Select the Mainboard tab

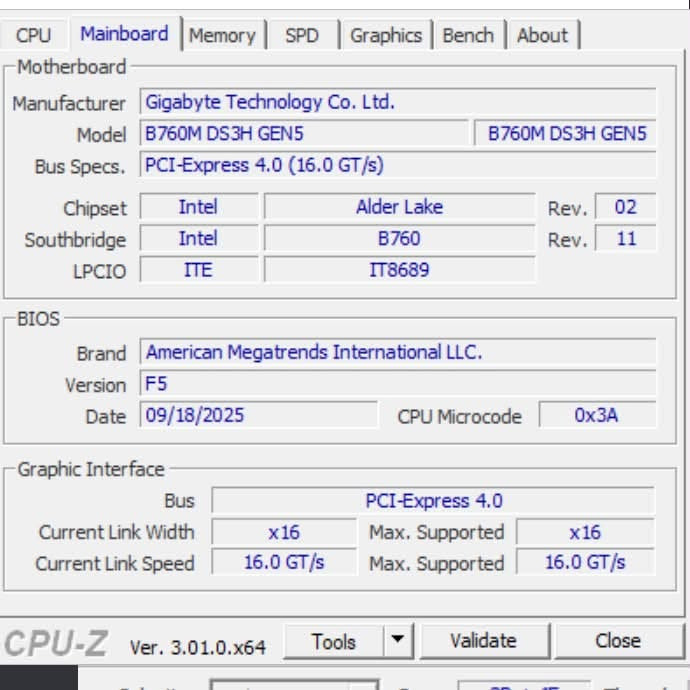tap(125, 34)
